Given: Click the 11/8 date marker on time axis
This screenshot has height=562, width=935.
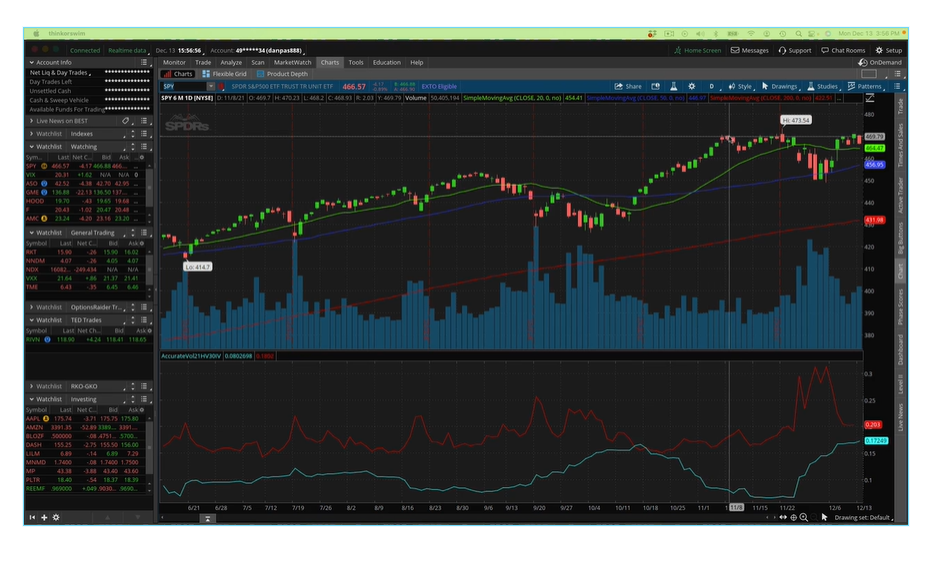Looking at the screenshot, I should point(736,508).
